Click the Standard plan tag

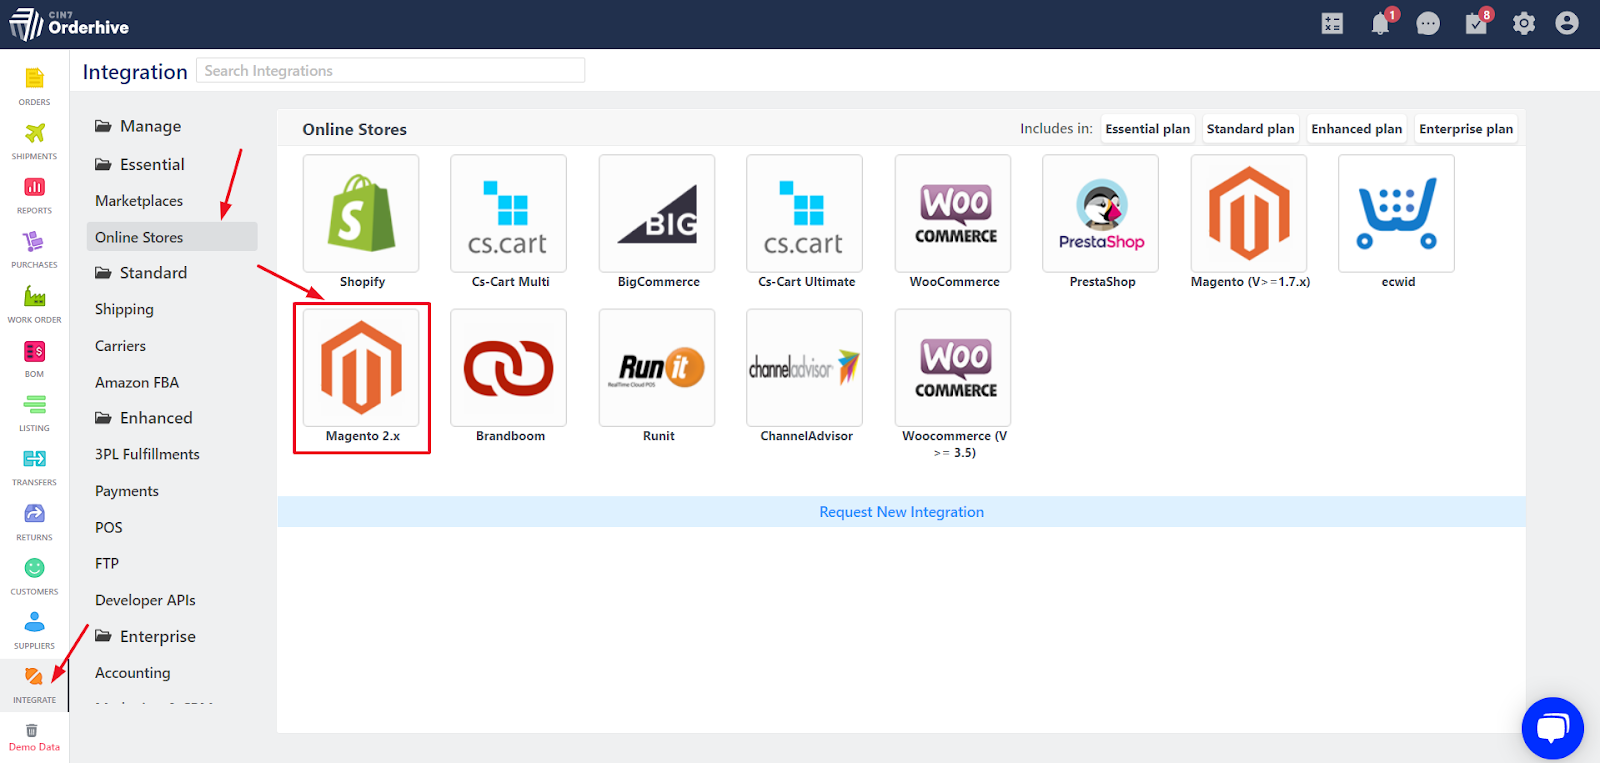pyautogui.click(x=1250, y=129)
